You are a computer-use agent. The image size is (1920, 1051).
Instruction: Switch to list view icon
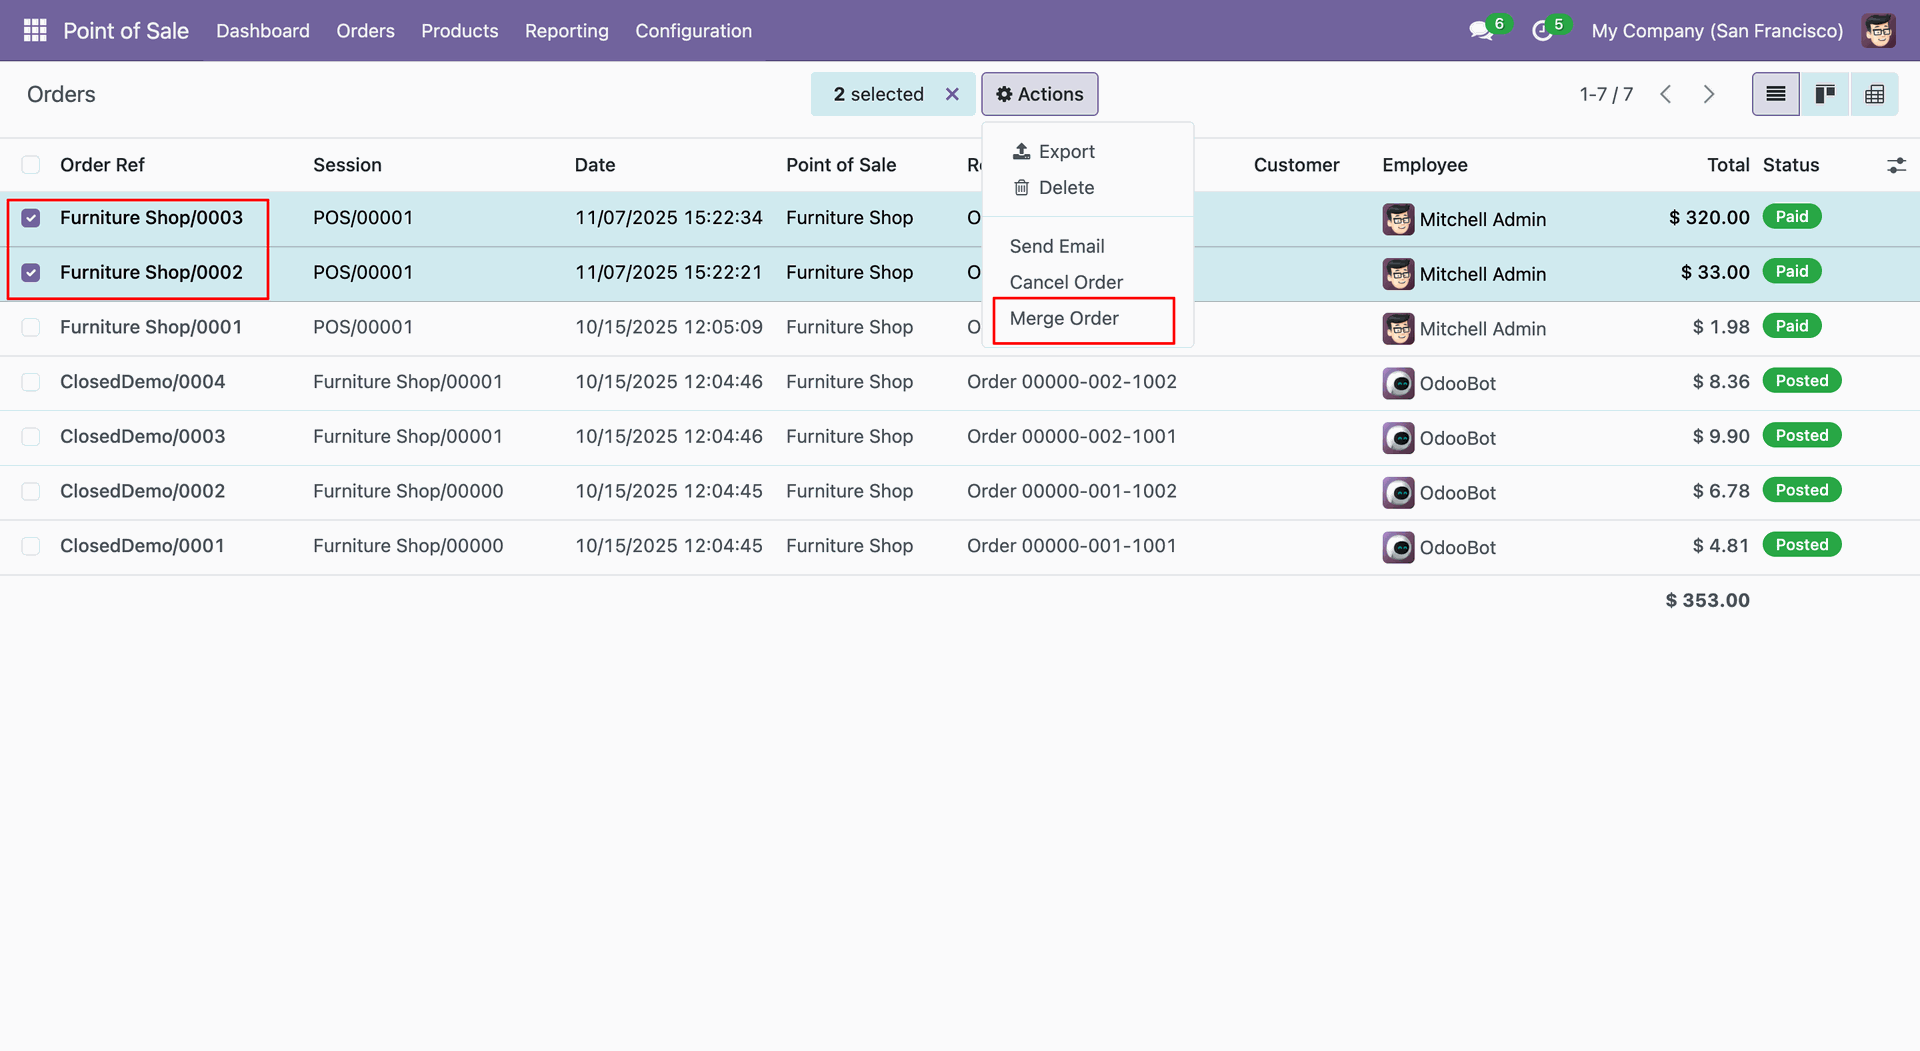pyautogui.click(x=1775, y=94)
